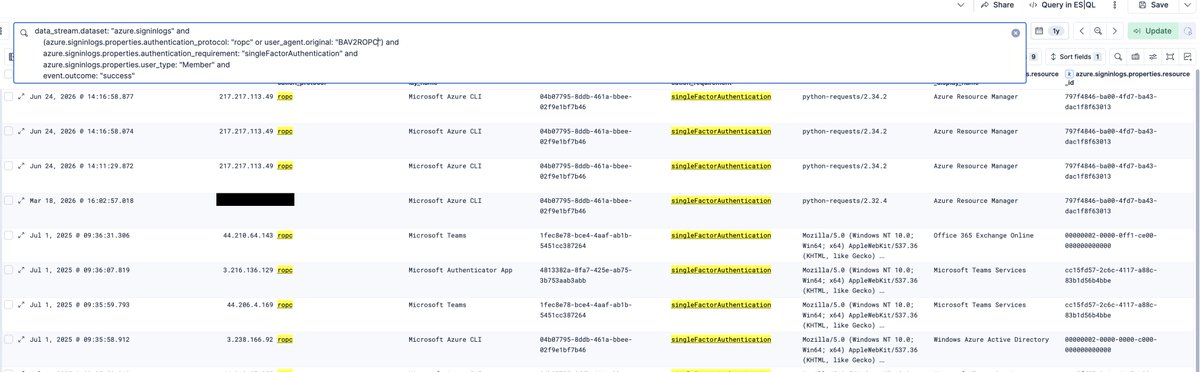
Task: Select row Jul 1, 2025 09:36:31.306 checkbox
Action: (x=8, y=235)
